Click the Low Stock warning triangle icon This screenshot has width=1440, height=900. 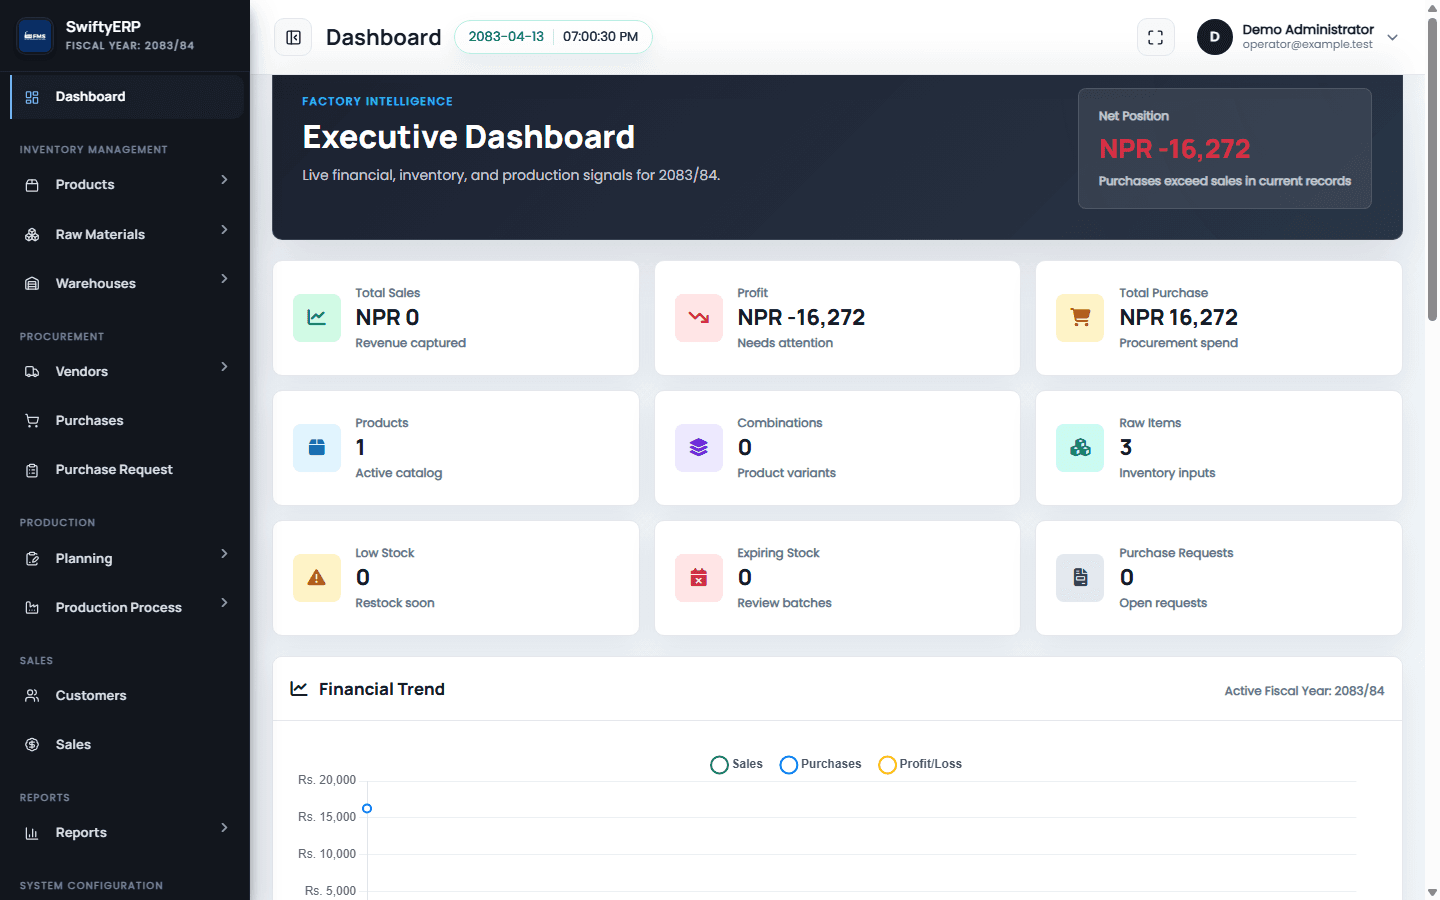[x=317, y=578]
